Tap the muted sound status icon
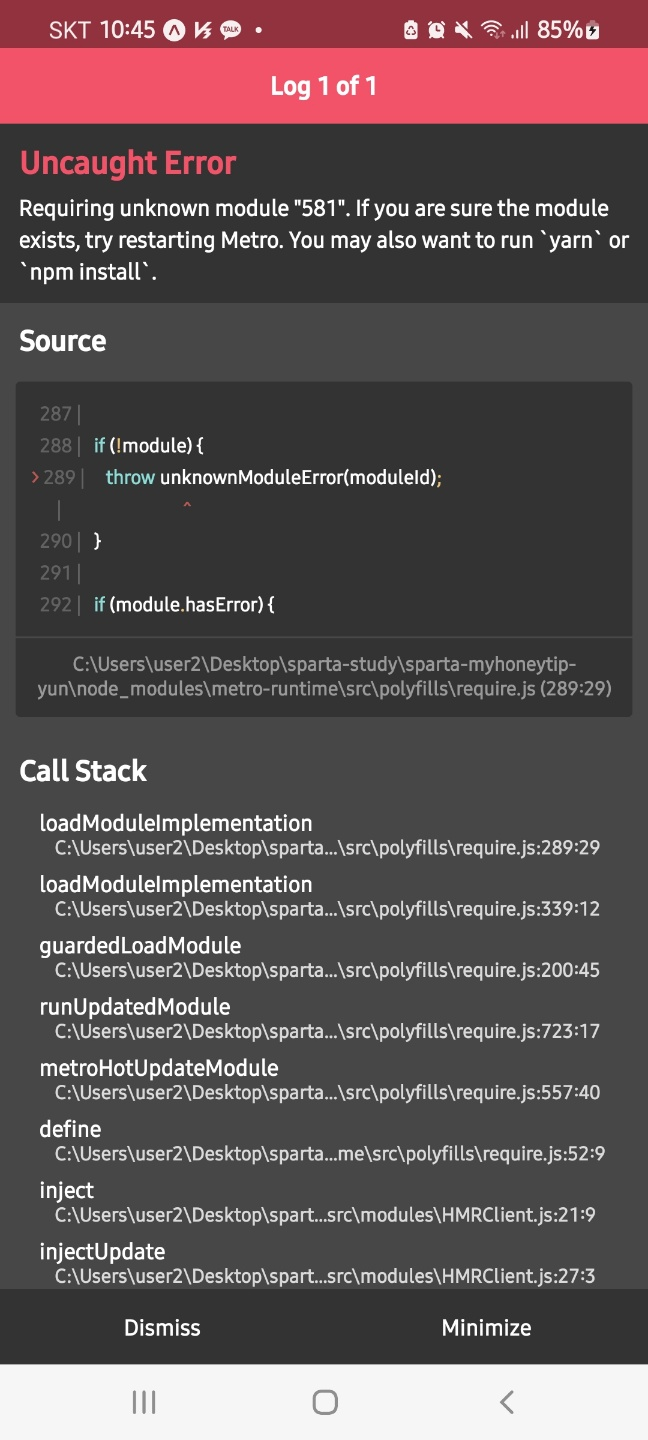648x1440 pixels. [x=463, y=30]
